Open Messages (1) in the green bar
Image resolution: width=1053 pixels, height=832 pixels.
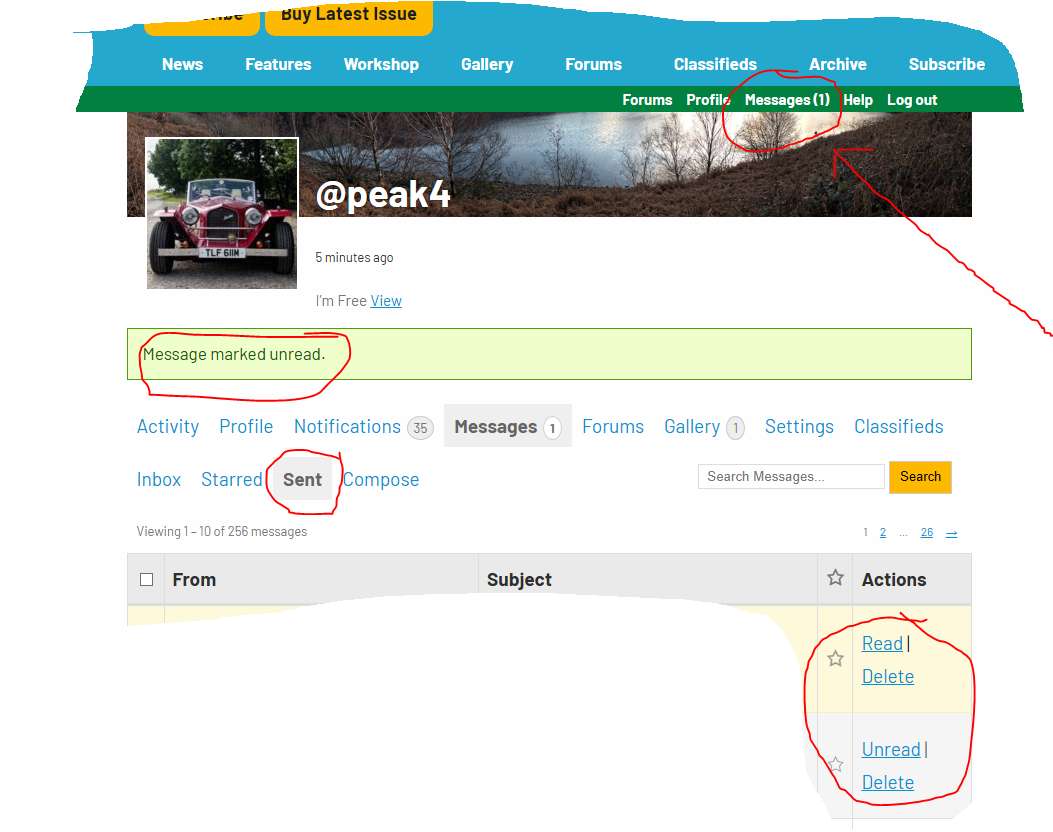click(787, 100)
